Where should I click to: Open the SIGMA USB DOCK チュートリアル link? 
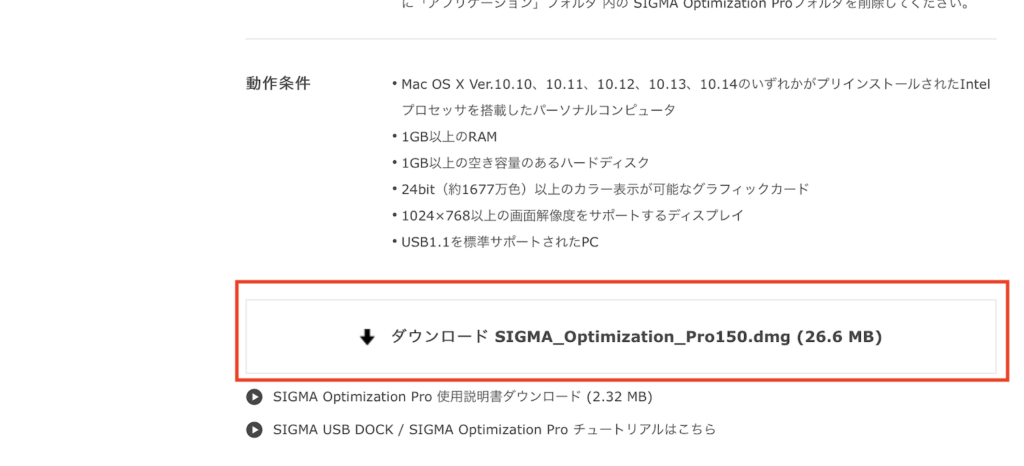click(x=494, y=430)
